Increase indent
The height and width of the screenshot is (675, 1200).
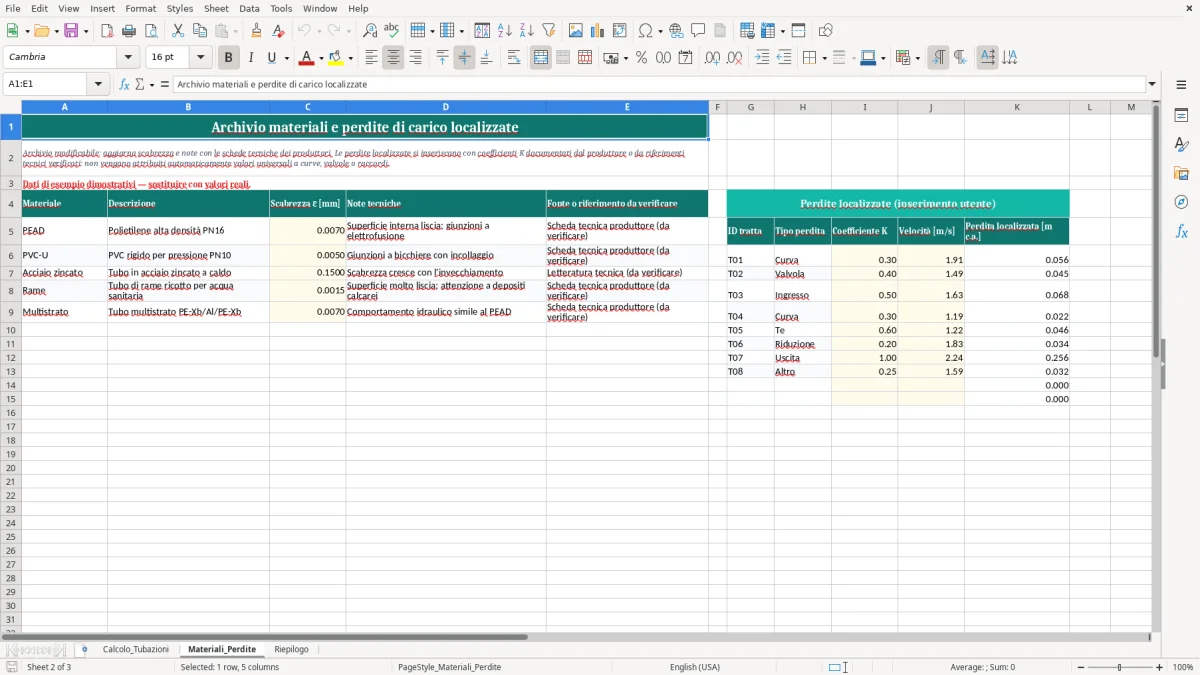[762, 58]
